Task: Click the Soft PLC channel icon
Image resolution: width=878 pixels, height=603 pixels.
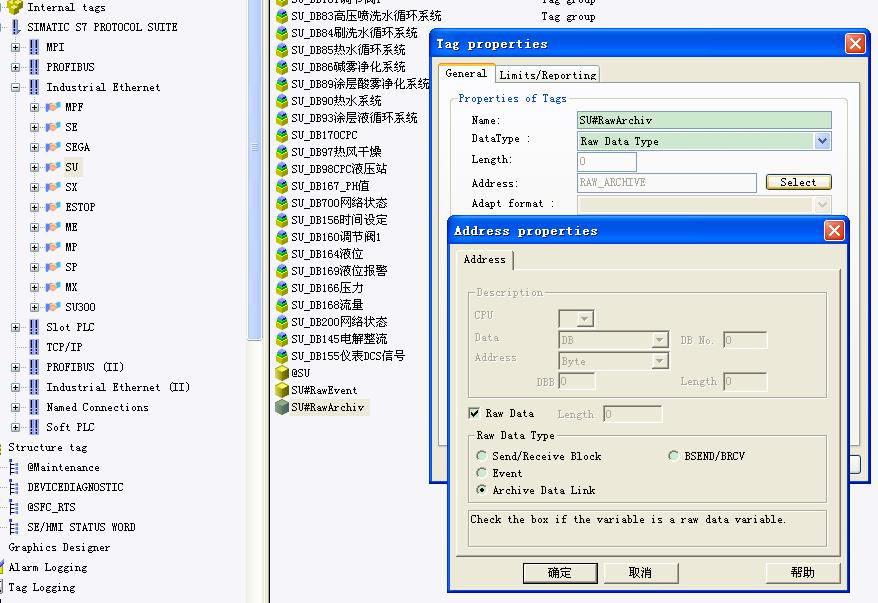Action: tap(34, 427)
